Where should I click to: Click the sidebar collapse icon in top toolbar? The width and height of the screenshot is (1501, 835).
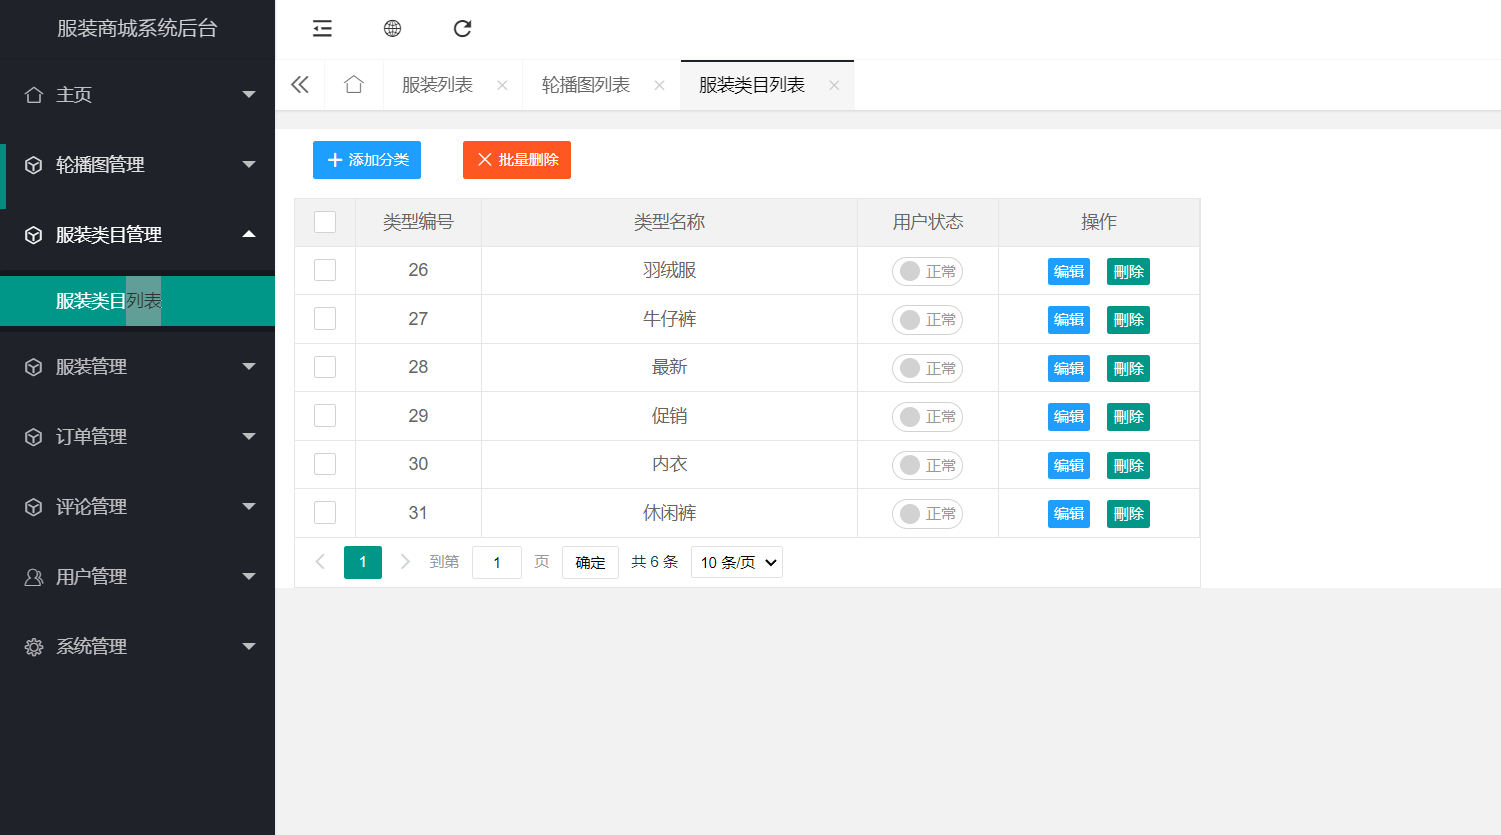coord(322,28)
